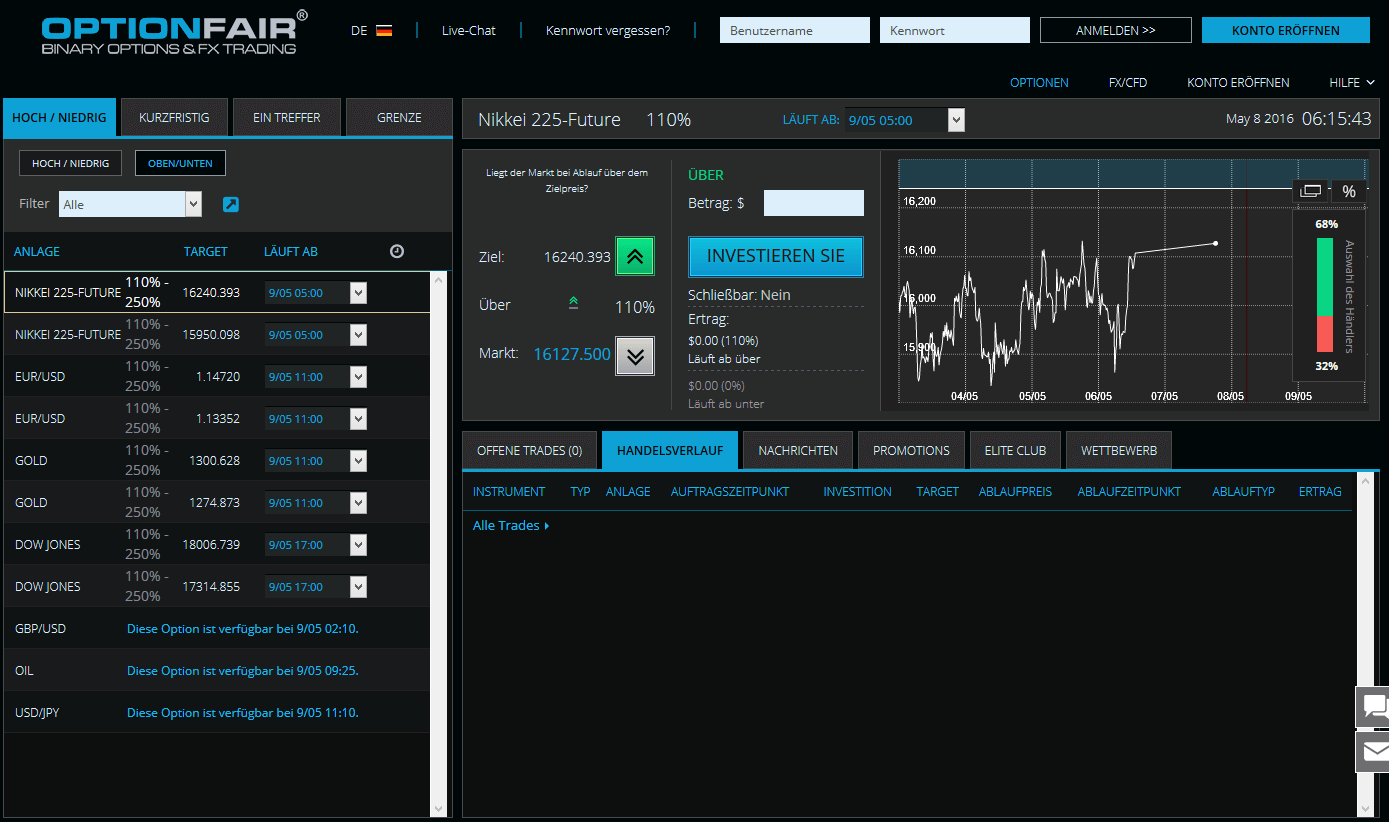
Task: Toggle HOCH / NIEDRIG sub-mode button
Action: [x=70, y=163]
